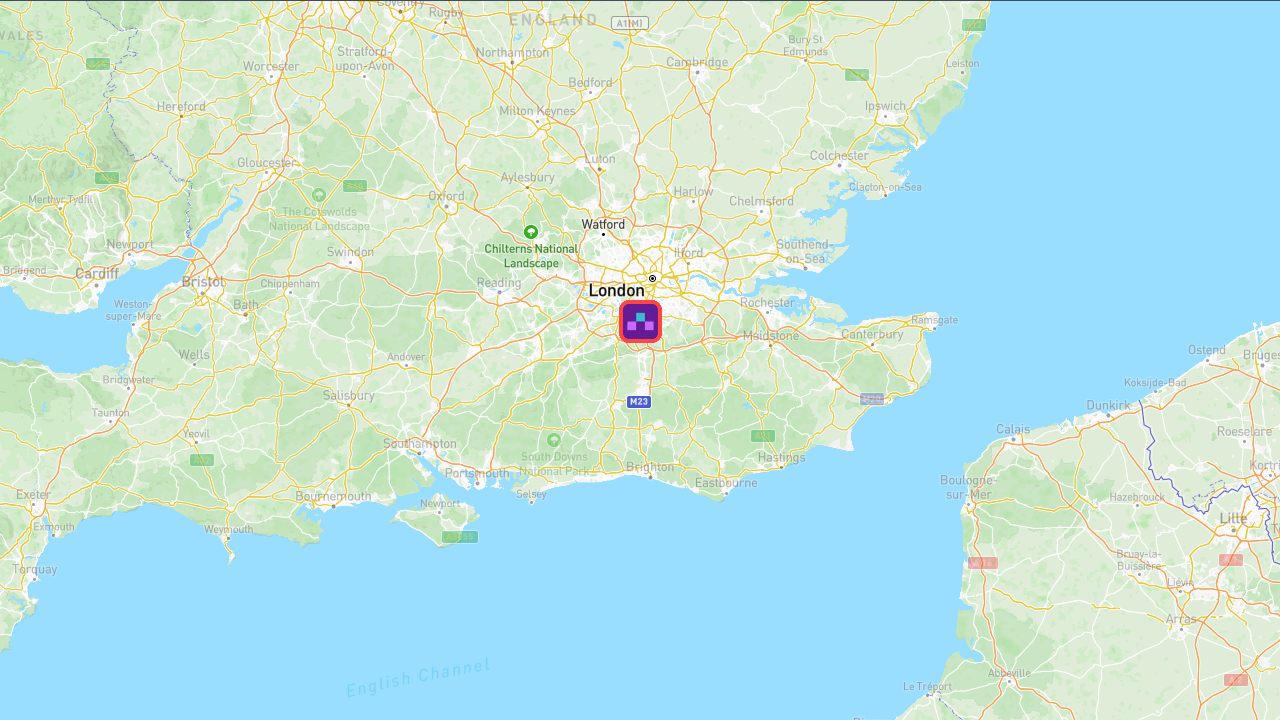Screen dimensions: 1280x720
Task: Select the Watford town label
Action: coord(603,224)
